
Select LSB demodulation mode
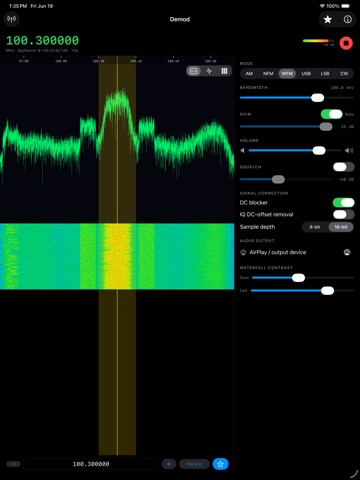coord(325,74)
